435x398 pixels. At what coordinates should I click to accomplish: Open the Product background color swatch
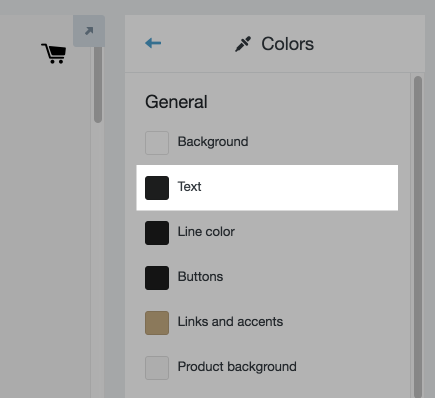tap(157, 368)
